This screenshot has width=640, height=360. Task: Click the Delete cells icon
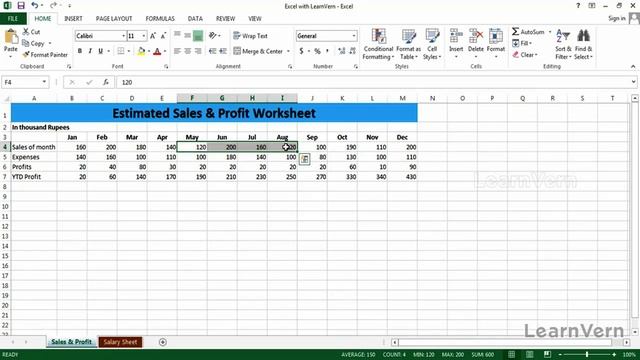tap(476, 36)
